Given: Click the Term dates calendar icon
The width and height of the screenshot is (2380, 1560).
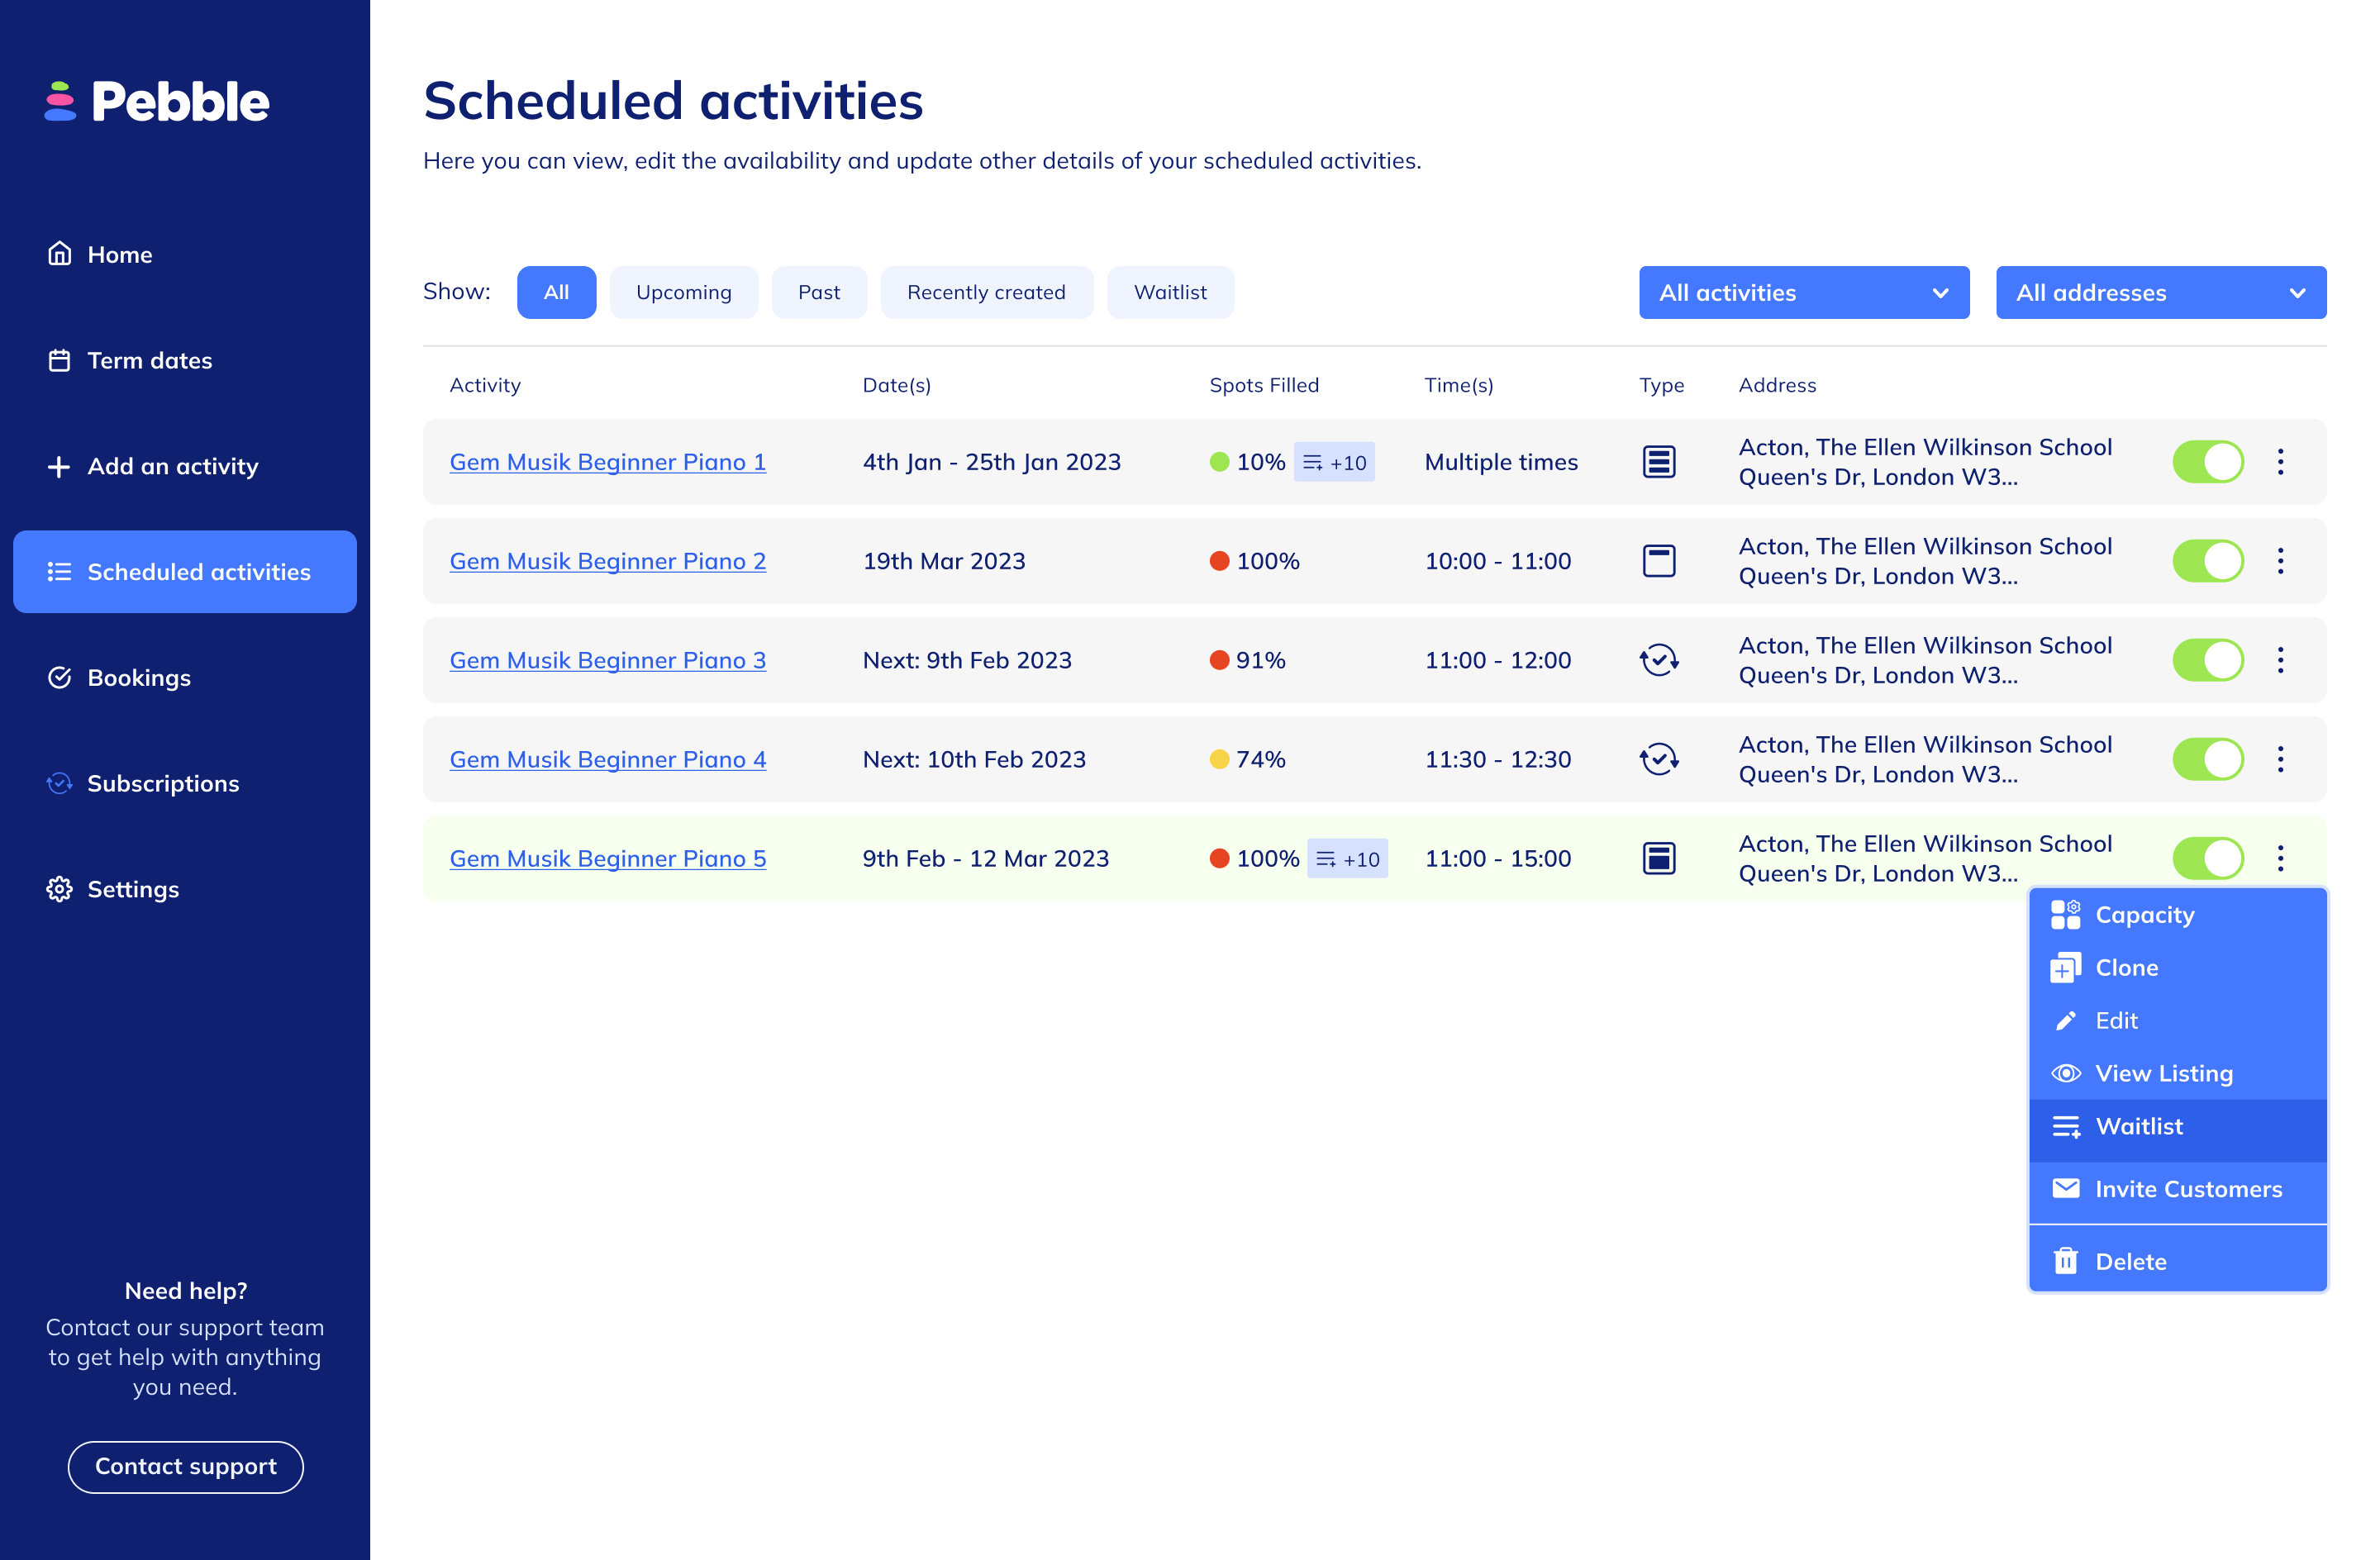Looking at the screenshot, I should tap(60, 360).
